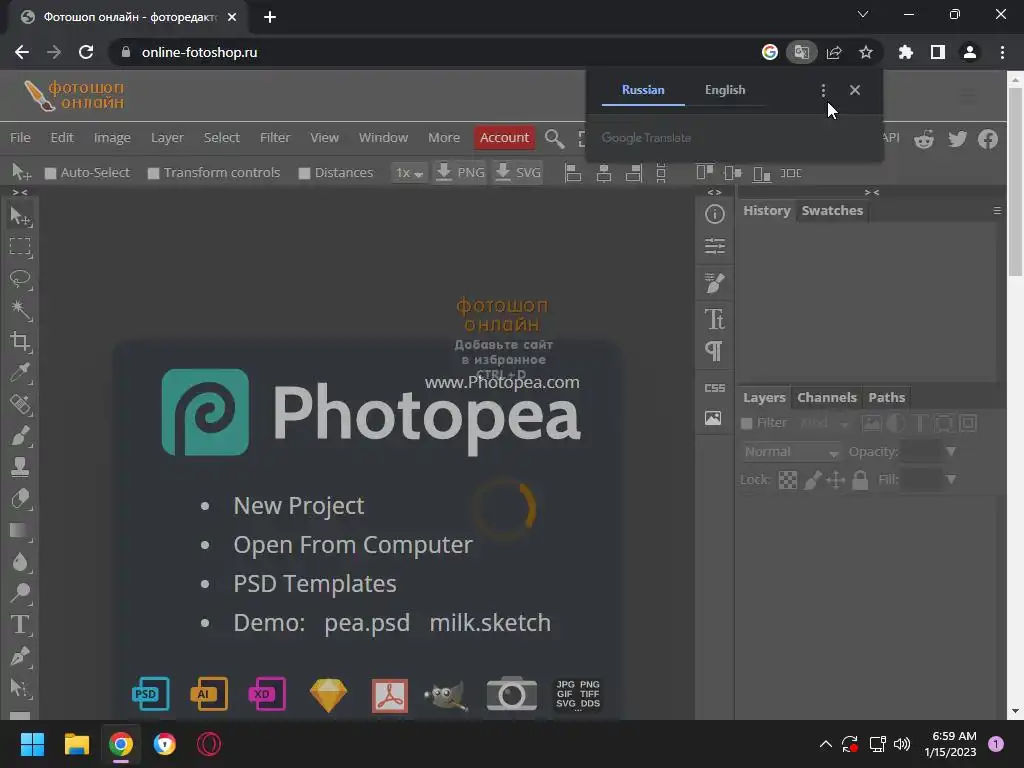Image resolution: width=1024 pixels, height=768 pixels.
Task: Select the Crop tool
Action: [x=20, y=341]
